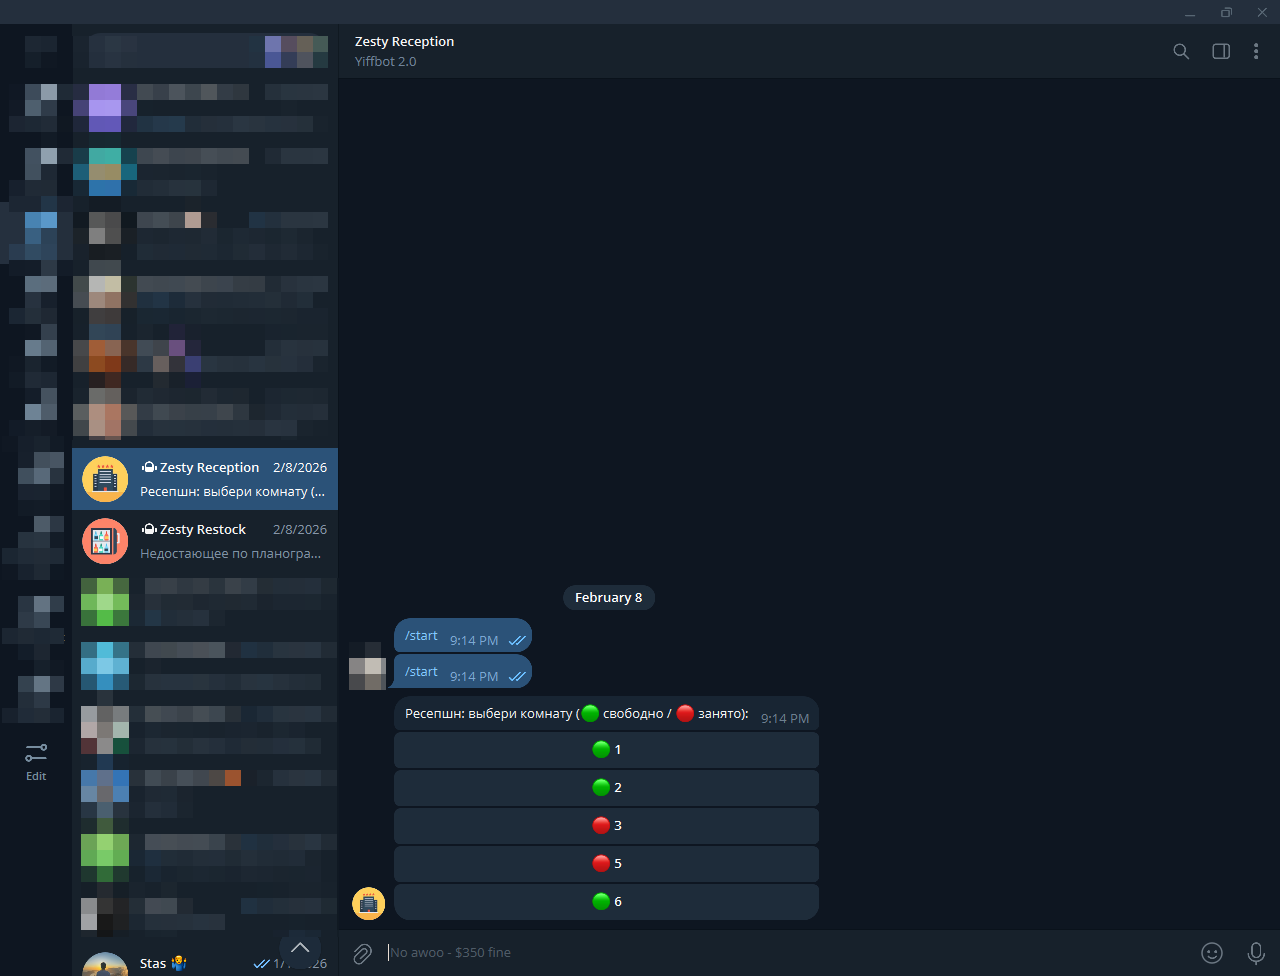Viewport: 1280px width, 976px height.
Task: Click the scroll-up chevron button in chat list
Action: click(300, 947)
